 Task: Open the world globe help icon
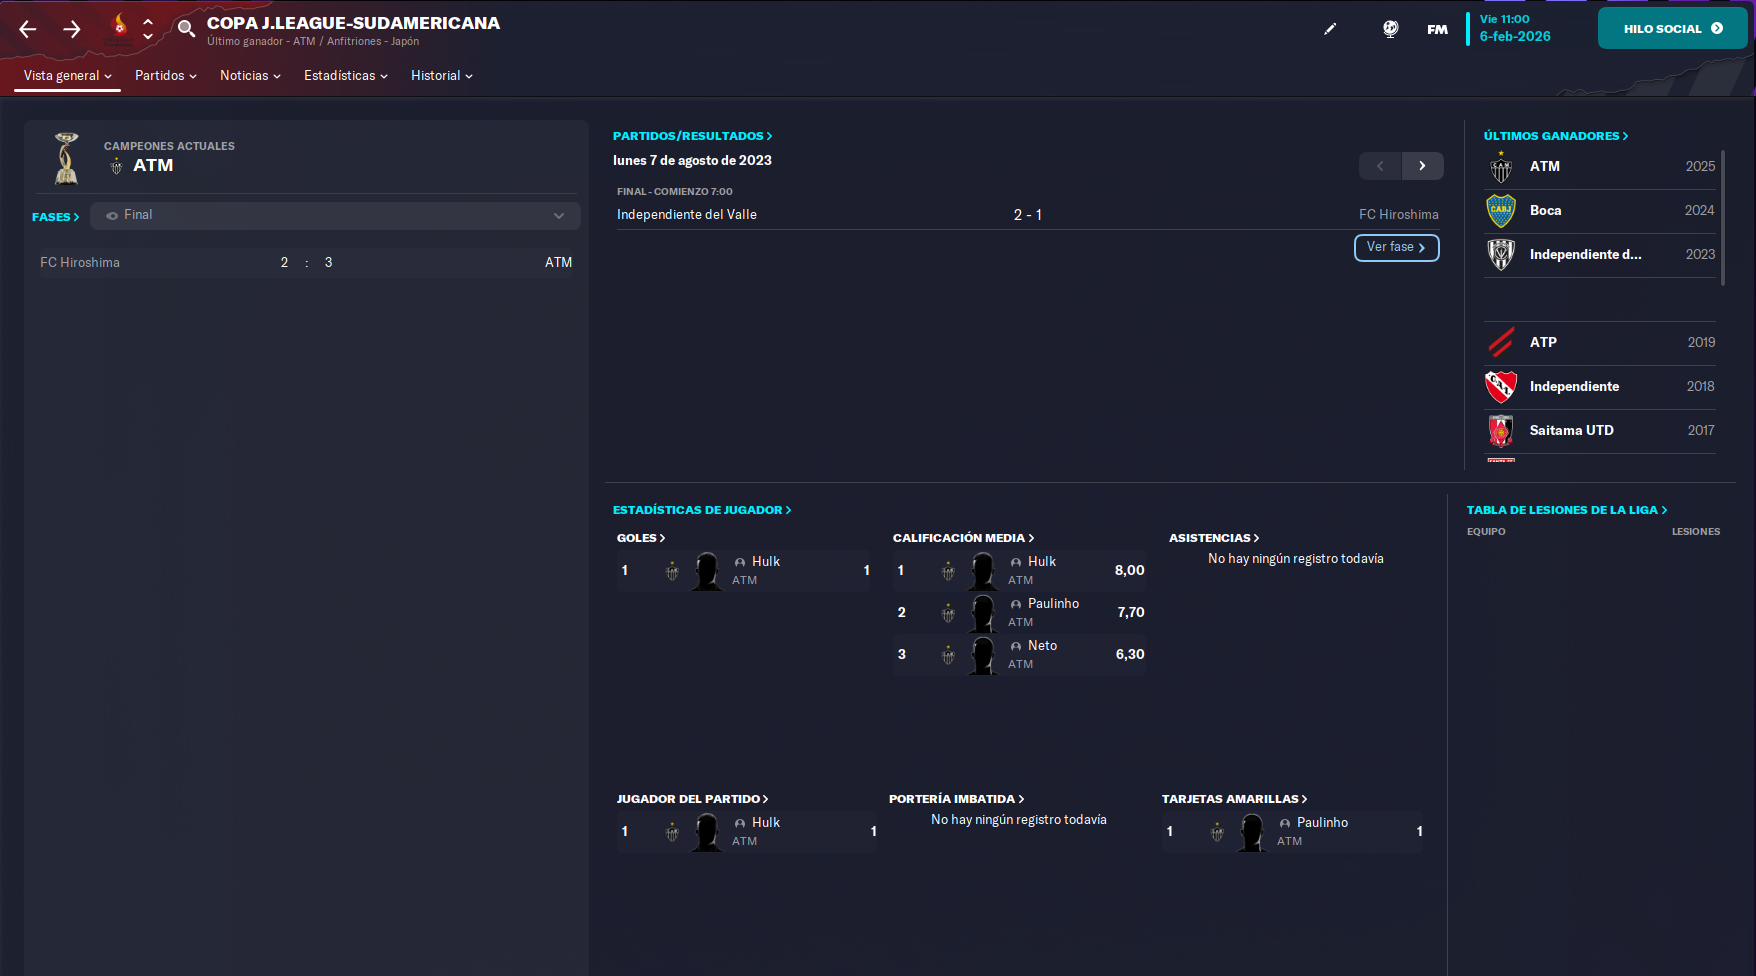(x=1390, y=29)
